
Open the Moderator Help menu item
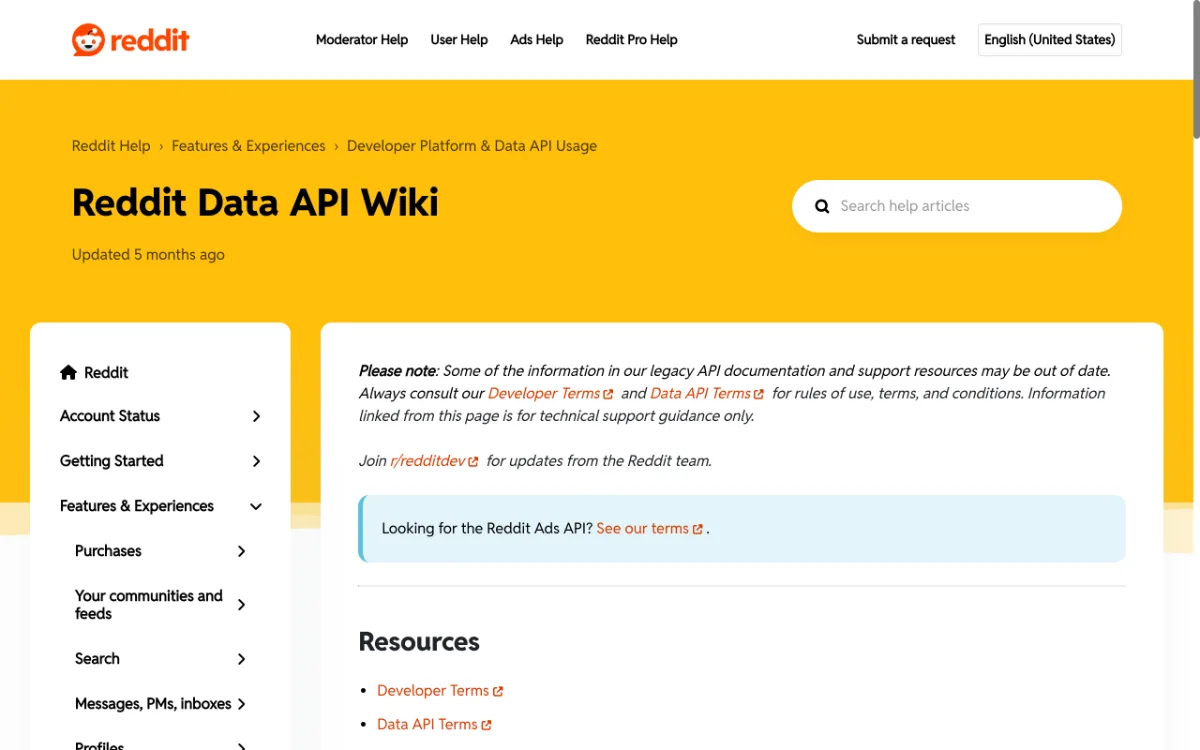(362, 40)
